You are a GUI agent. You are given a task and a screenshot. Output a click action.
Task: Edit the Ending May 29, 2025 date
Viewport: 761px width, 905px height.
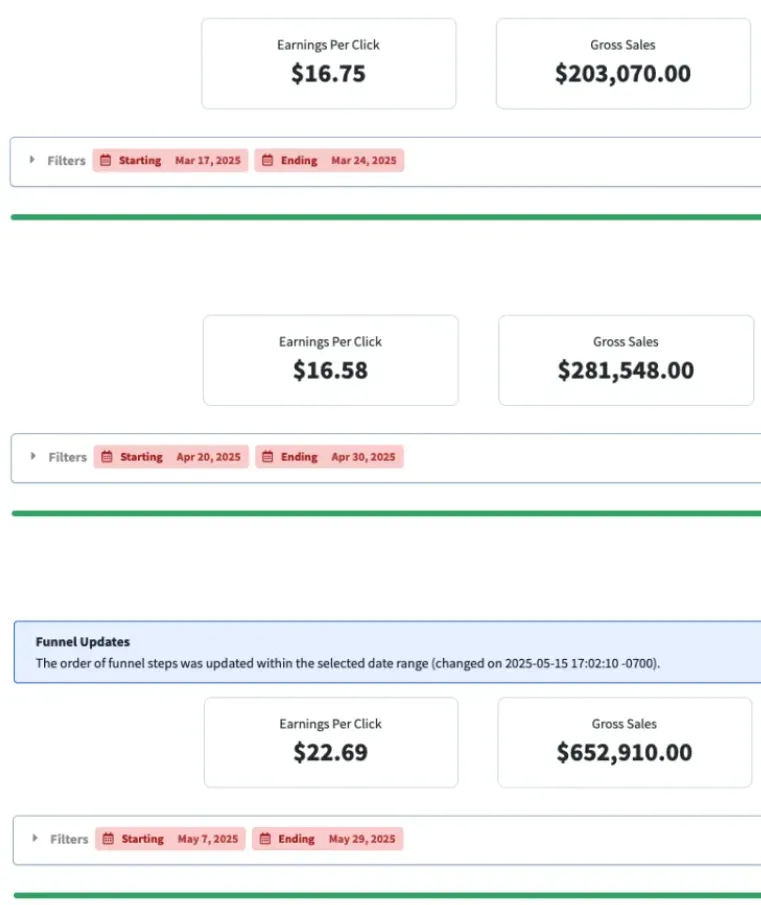tap(327, 839)
